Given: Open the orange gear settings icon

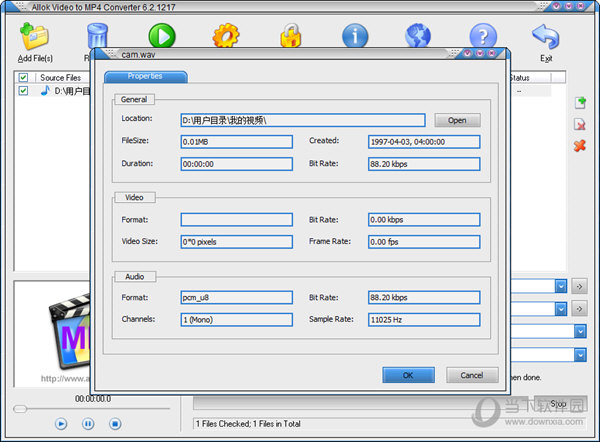Looking at the screenshot, I should [x=226, y=36].
